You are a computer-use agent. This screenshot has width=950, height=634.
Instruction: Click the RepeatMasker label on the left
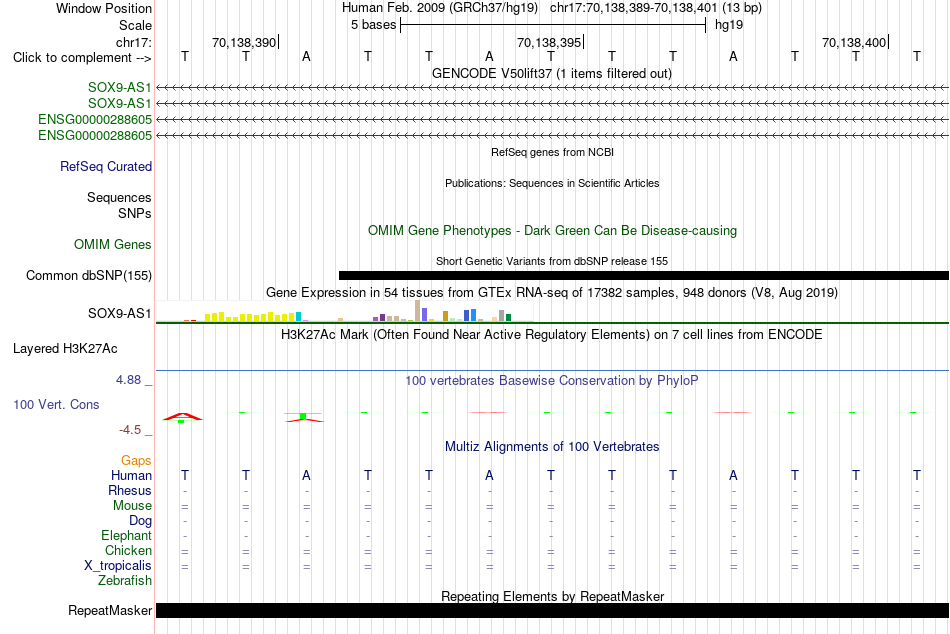click(x=110, y=610)
